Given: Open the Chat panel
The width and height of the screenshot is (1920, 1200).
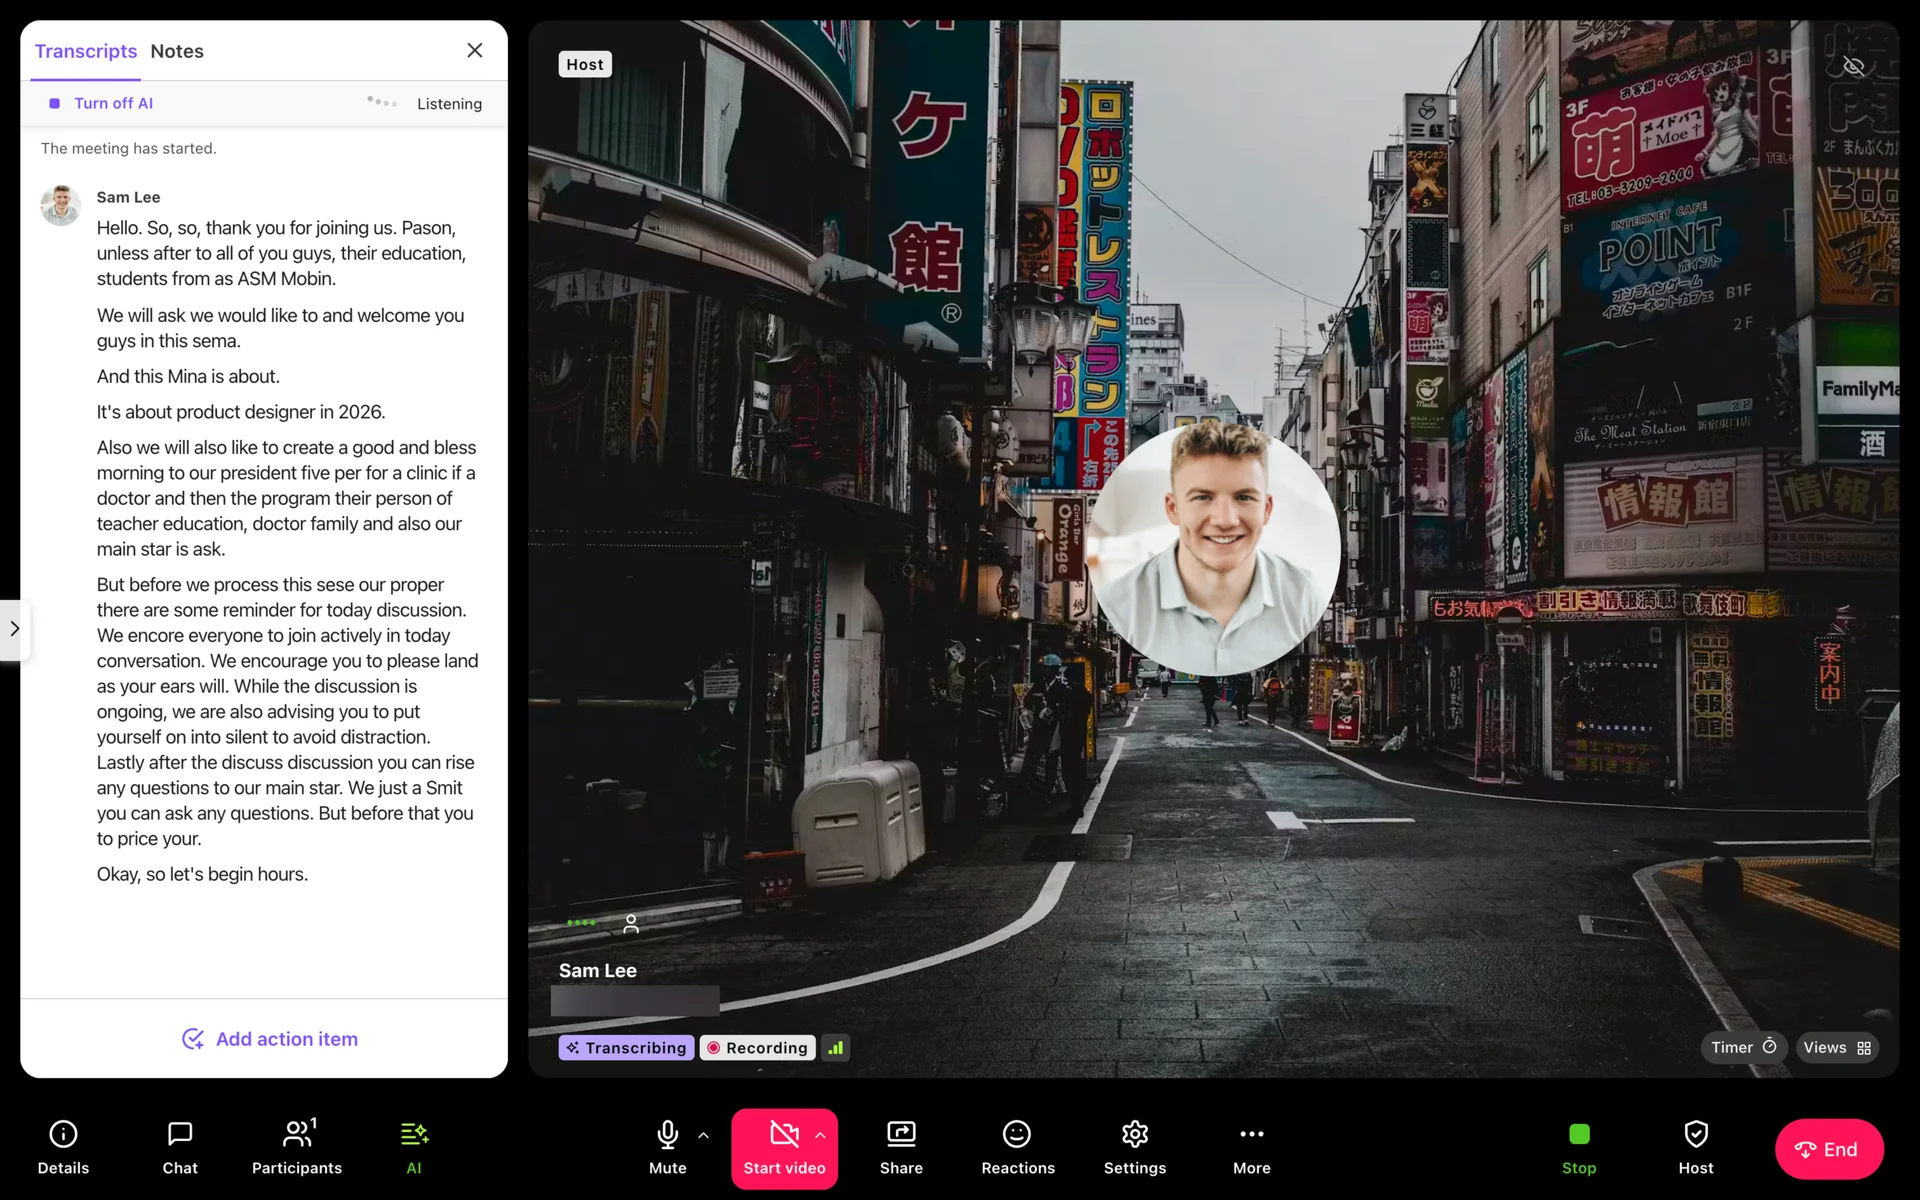Looking at the screenshot, I should click(x=180, y=1146).
